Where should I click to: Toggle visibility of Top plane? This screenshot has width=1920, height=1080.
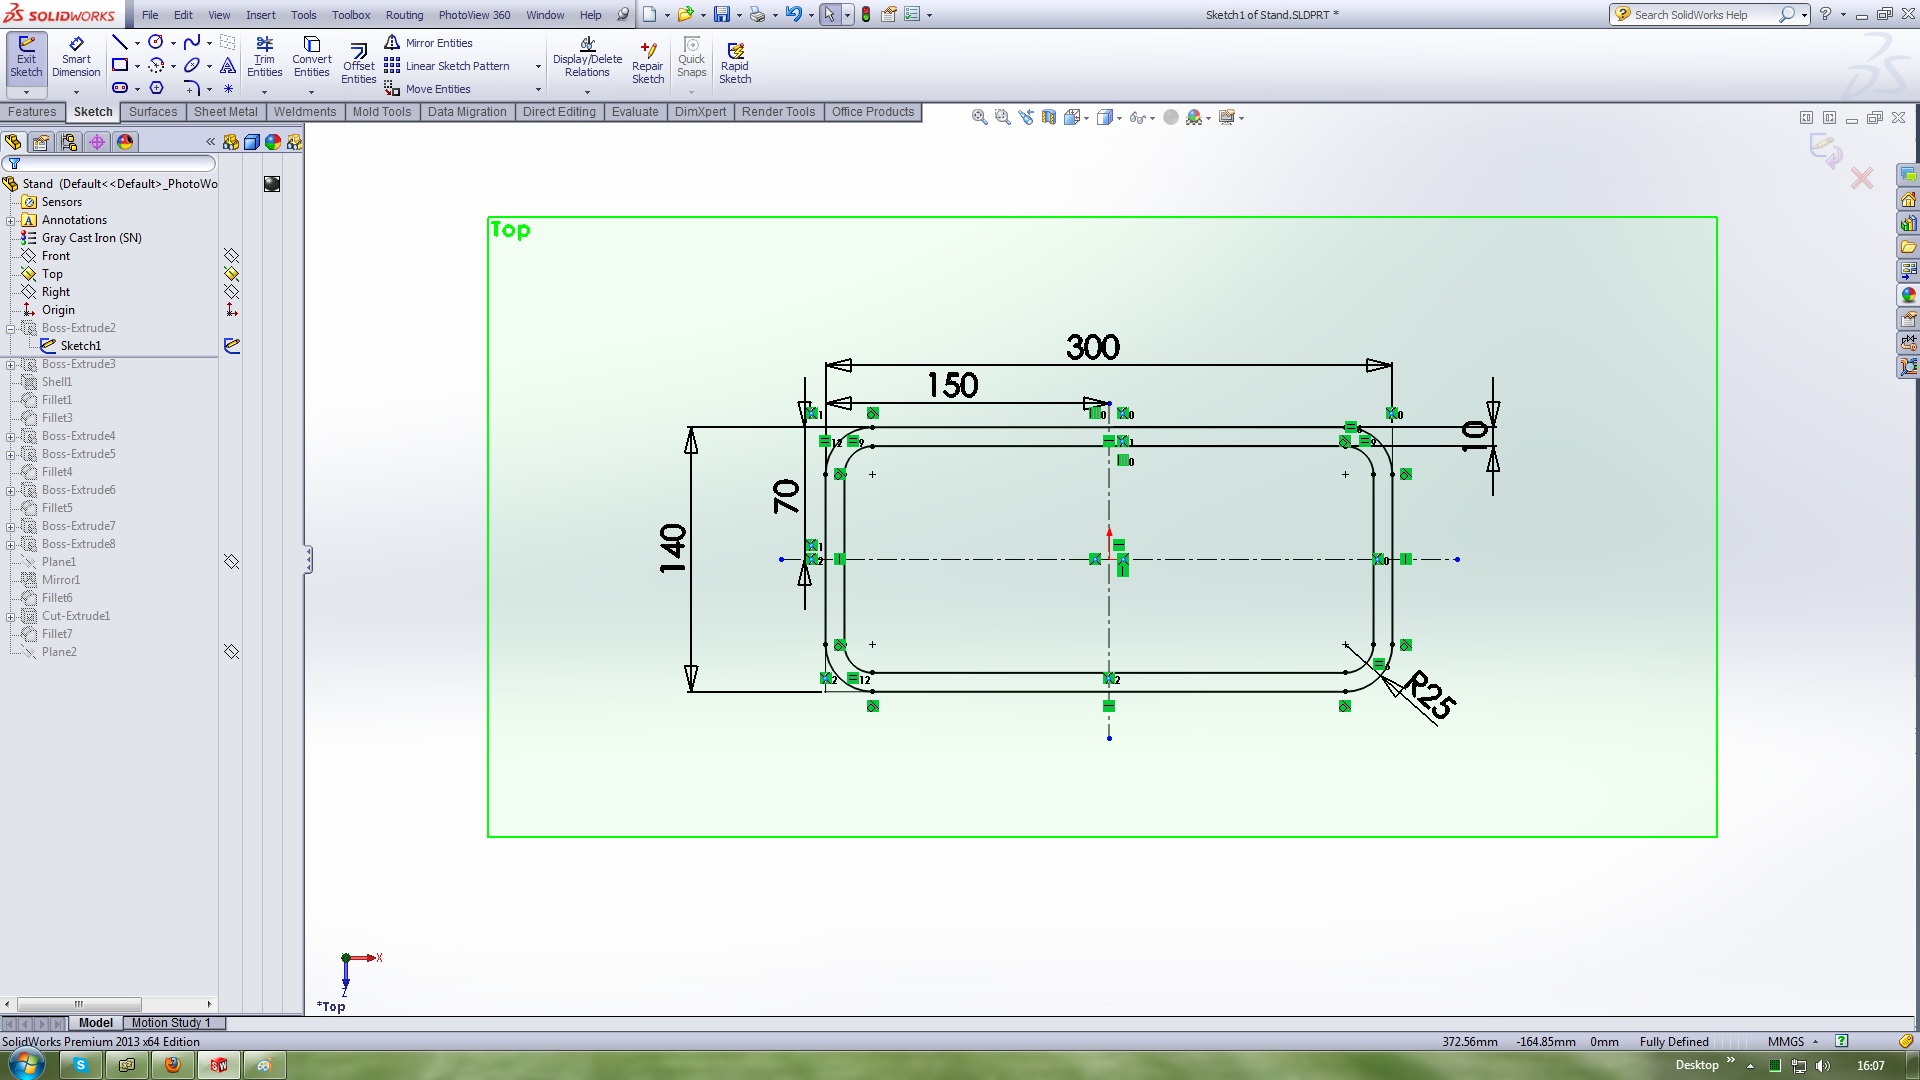click(231, 274)
